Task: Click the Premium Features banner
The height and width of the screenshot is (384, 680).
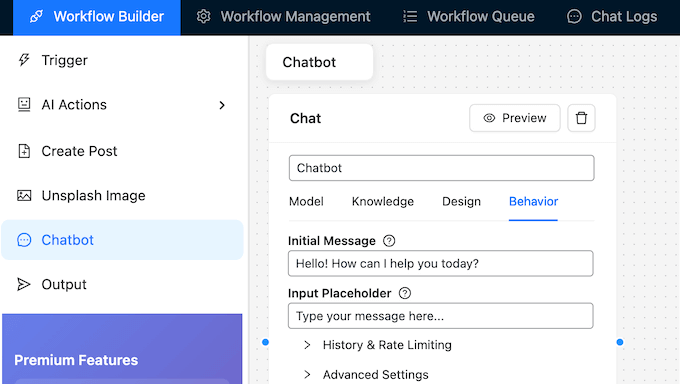Action: coord(122,349)
